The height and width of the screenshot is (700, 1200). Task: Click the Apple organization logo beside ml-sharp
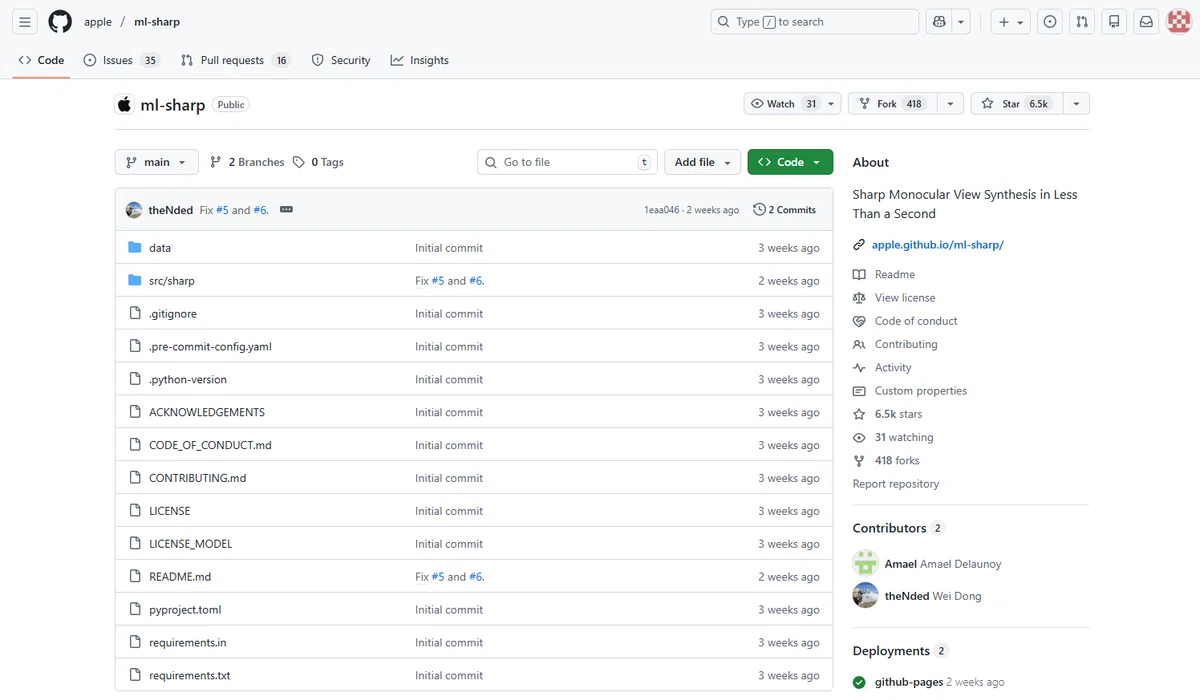(124, 104)
